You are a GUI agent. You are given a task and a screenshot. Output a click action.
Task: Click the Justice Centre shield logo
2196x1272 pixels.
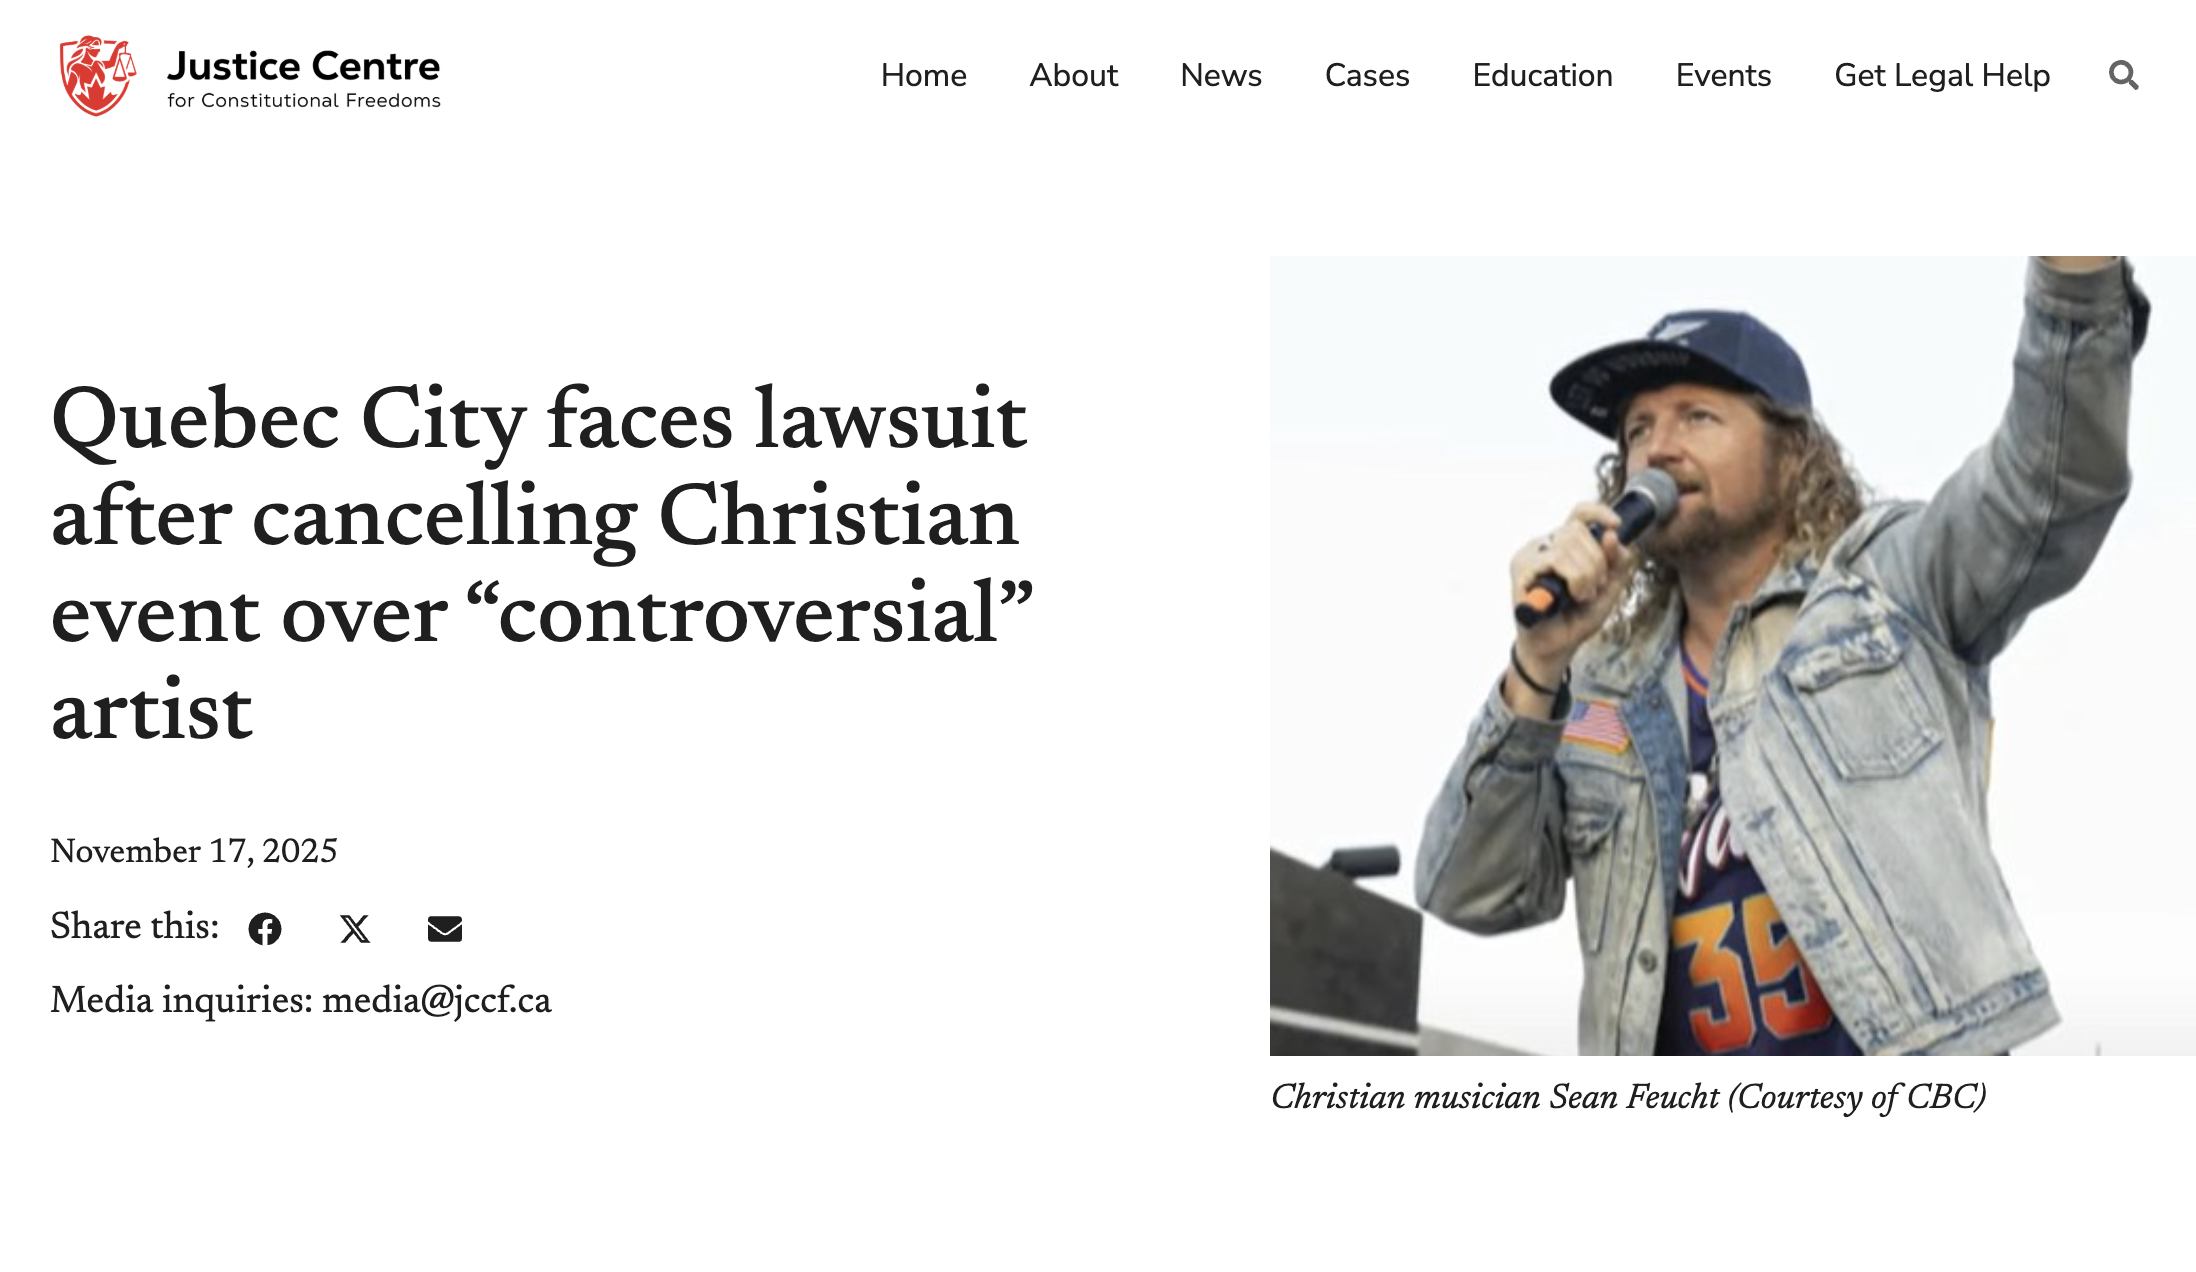[x=97, y=76]
